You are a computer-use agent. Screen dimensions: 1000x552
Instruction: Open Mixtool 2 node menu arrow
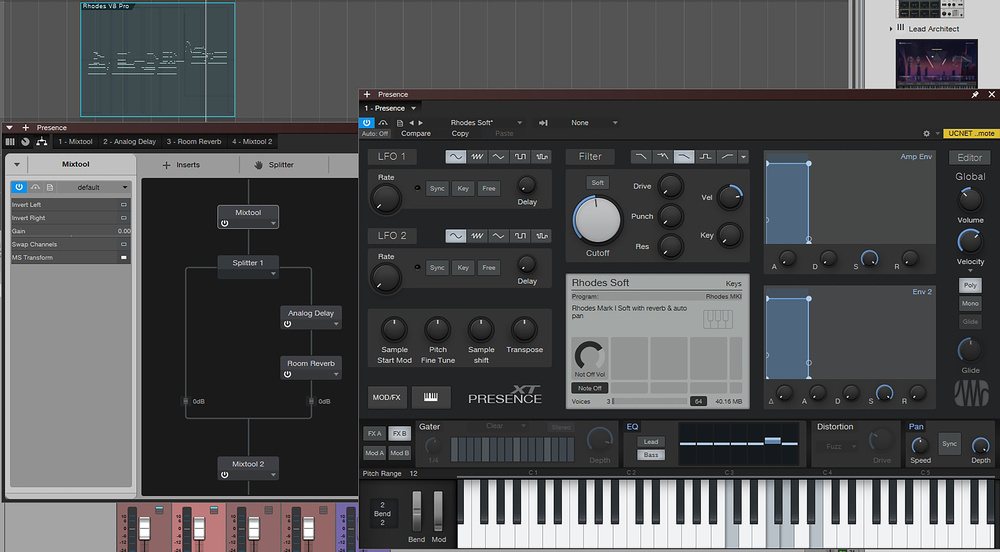tap(273, 475)
